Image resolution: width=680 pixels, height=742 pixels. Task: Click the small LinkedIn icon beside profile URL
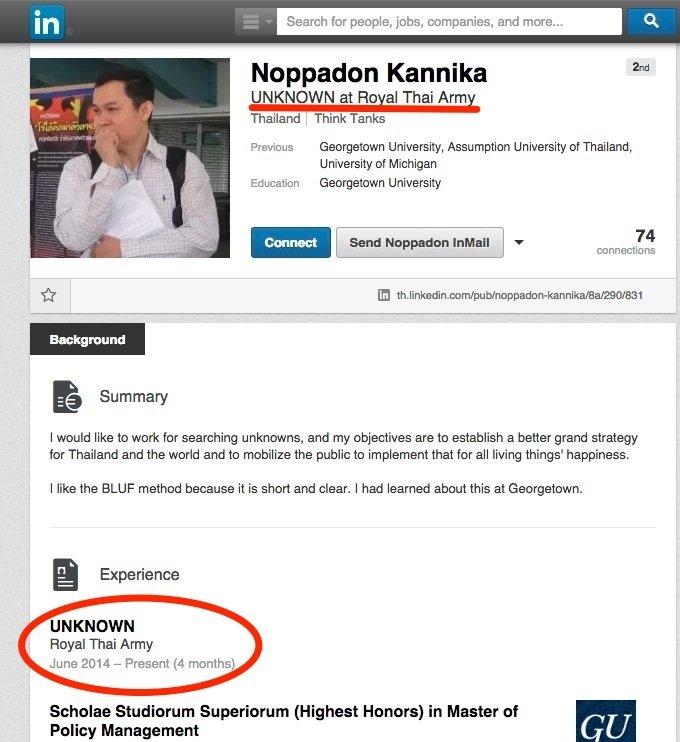coord(384,295)
